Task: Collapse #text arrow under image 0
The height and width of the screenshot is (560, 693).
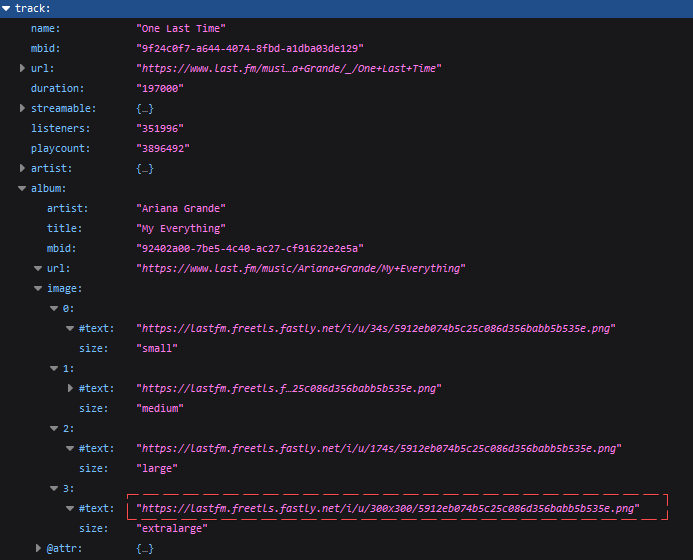Action: coord(70,328)
